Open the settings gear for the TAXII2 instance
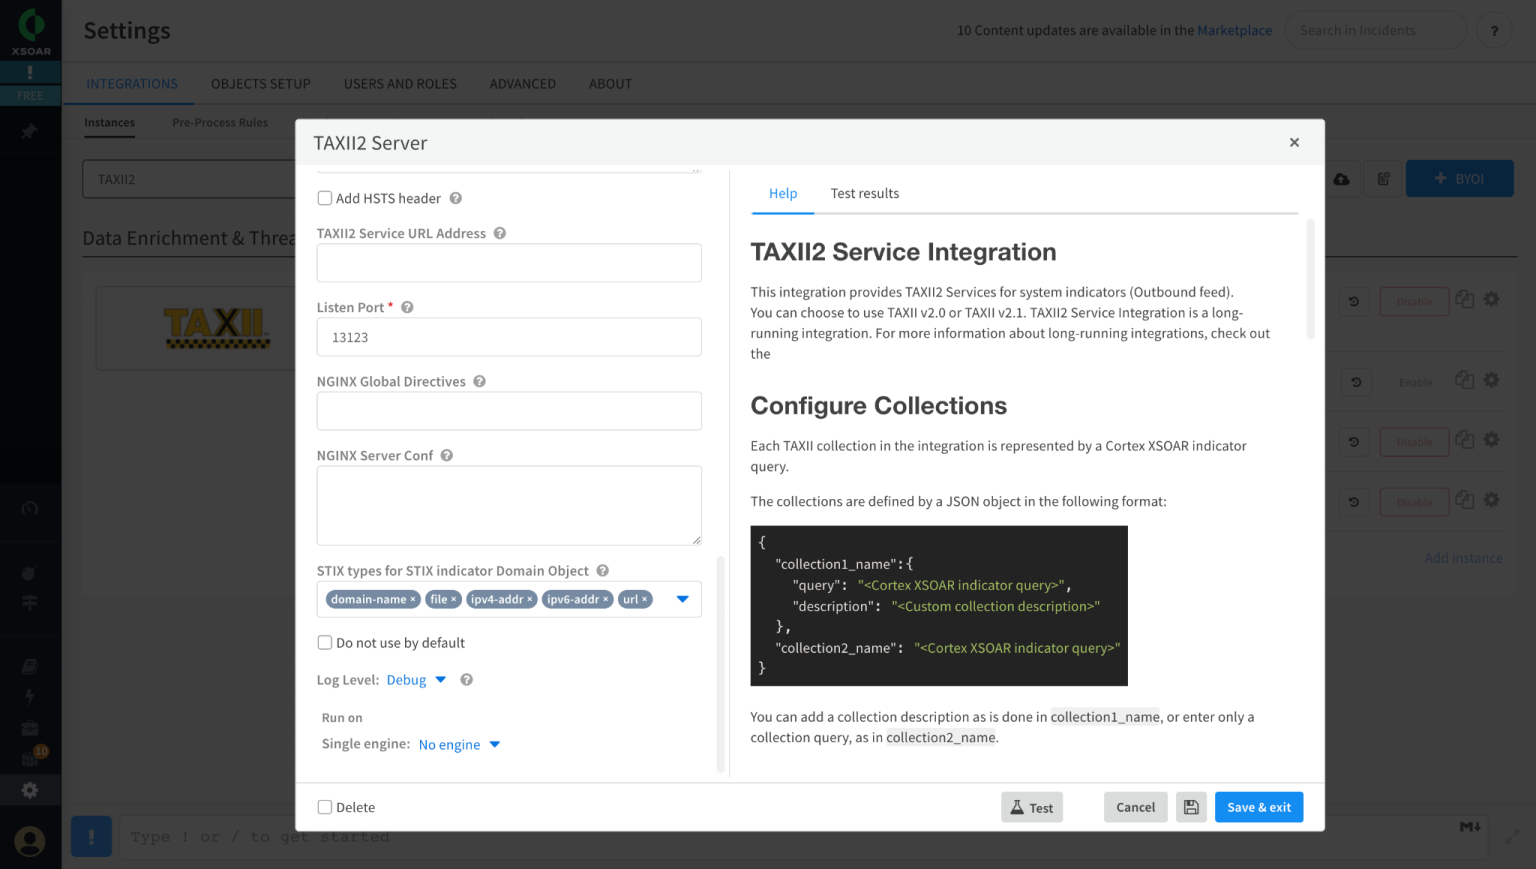 (x=1492, y=300)
